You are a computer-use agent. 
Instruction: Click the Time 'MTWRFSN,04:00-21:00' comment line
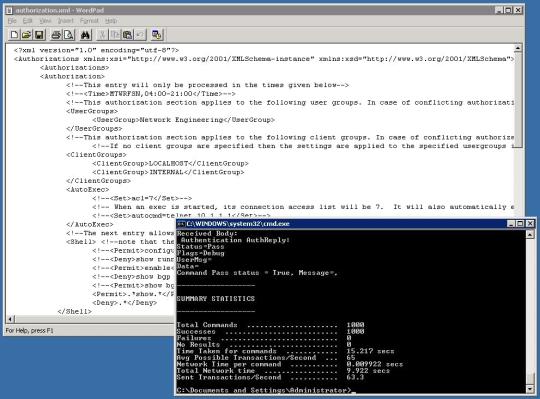(151, 94)
